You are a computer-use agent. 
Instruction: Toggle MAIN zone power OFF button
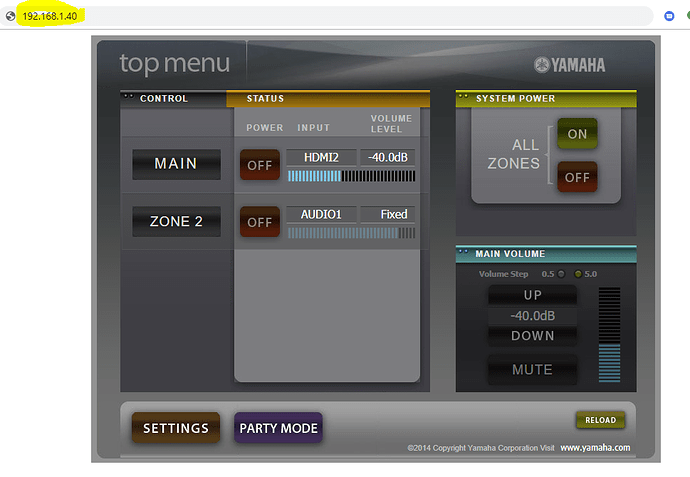point(260,165)
